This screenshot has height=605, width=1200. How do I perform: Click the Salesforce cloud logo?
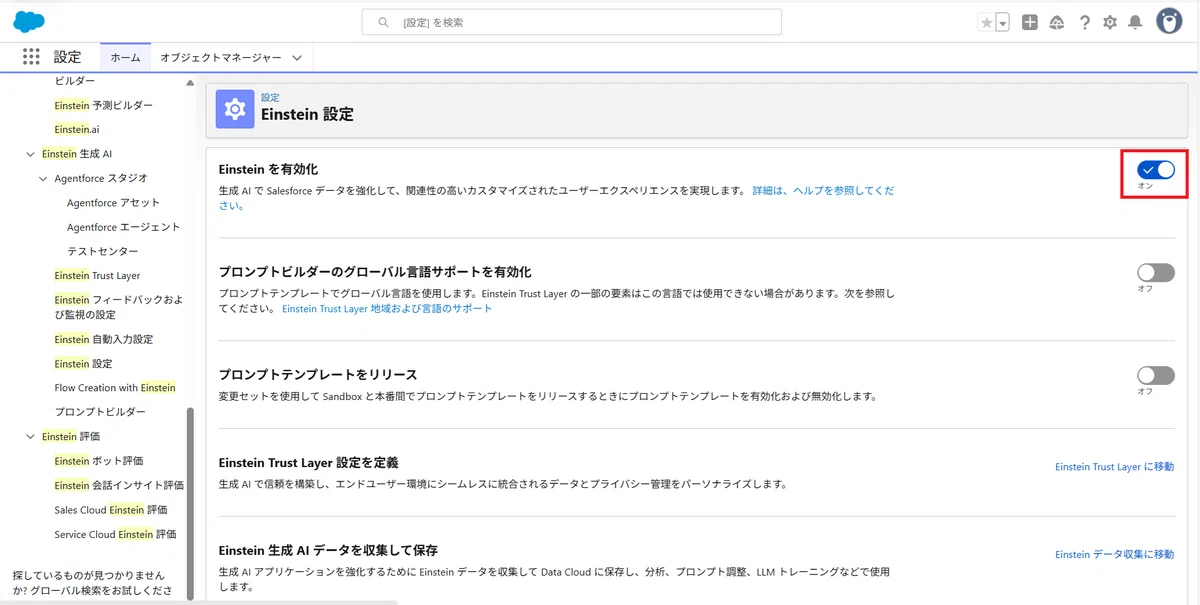29,21
